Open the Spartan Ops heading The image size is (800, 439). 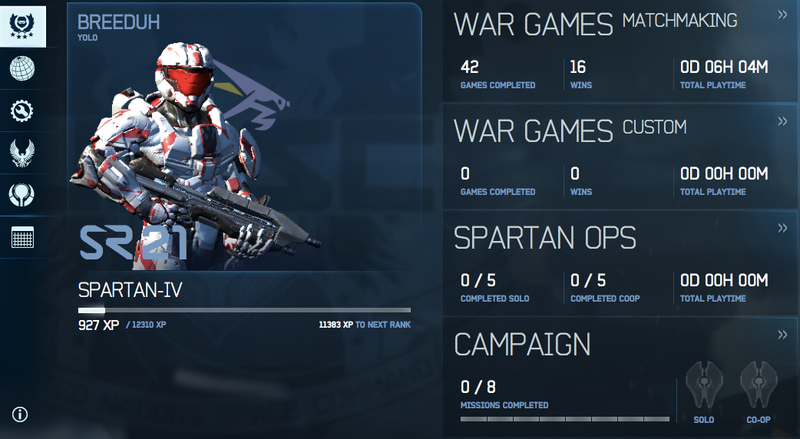pos(545,238)
